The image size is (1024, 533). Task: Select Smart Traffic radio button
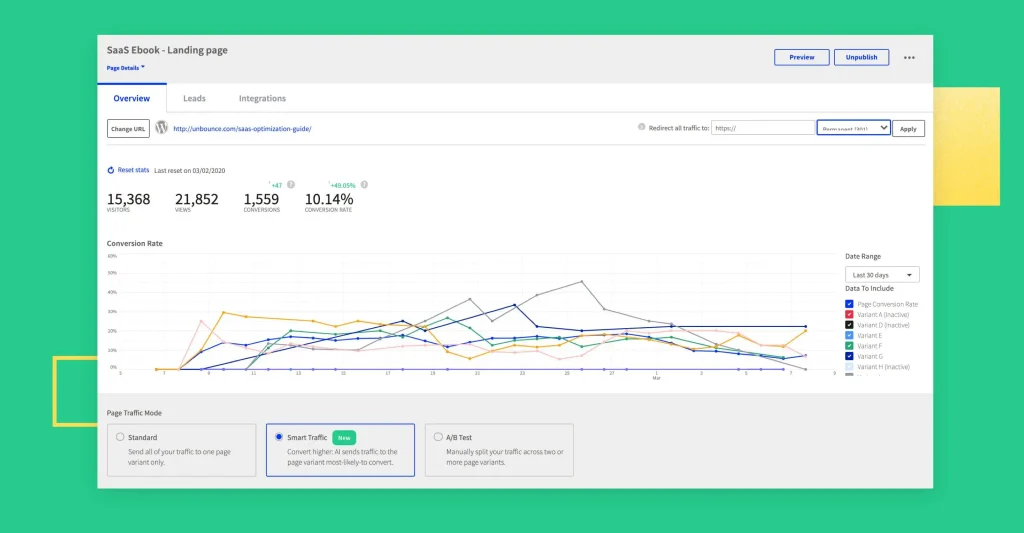point(279,437)
